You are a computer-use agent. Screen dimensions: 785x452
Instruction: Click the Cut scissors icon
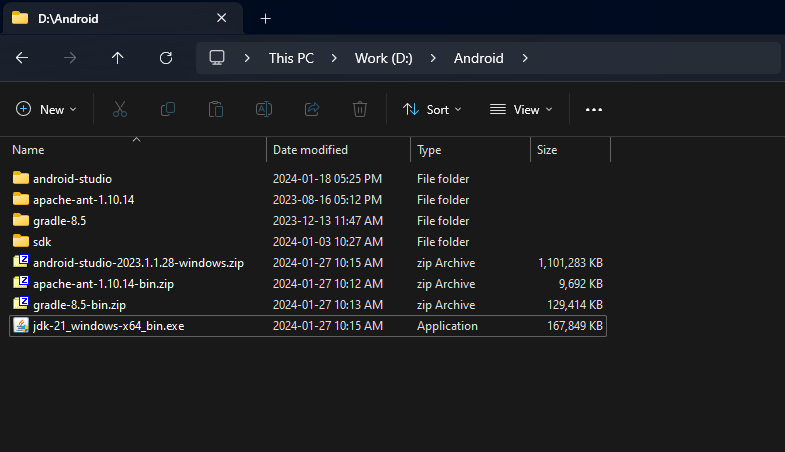120,109
